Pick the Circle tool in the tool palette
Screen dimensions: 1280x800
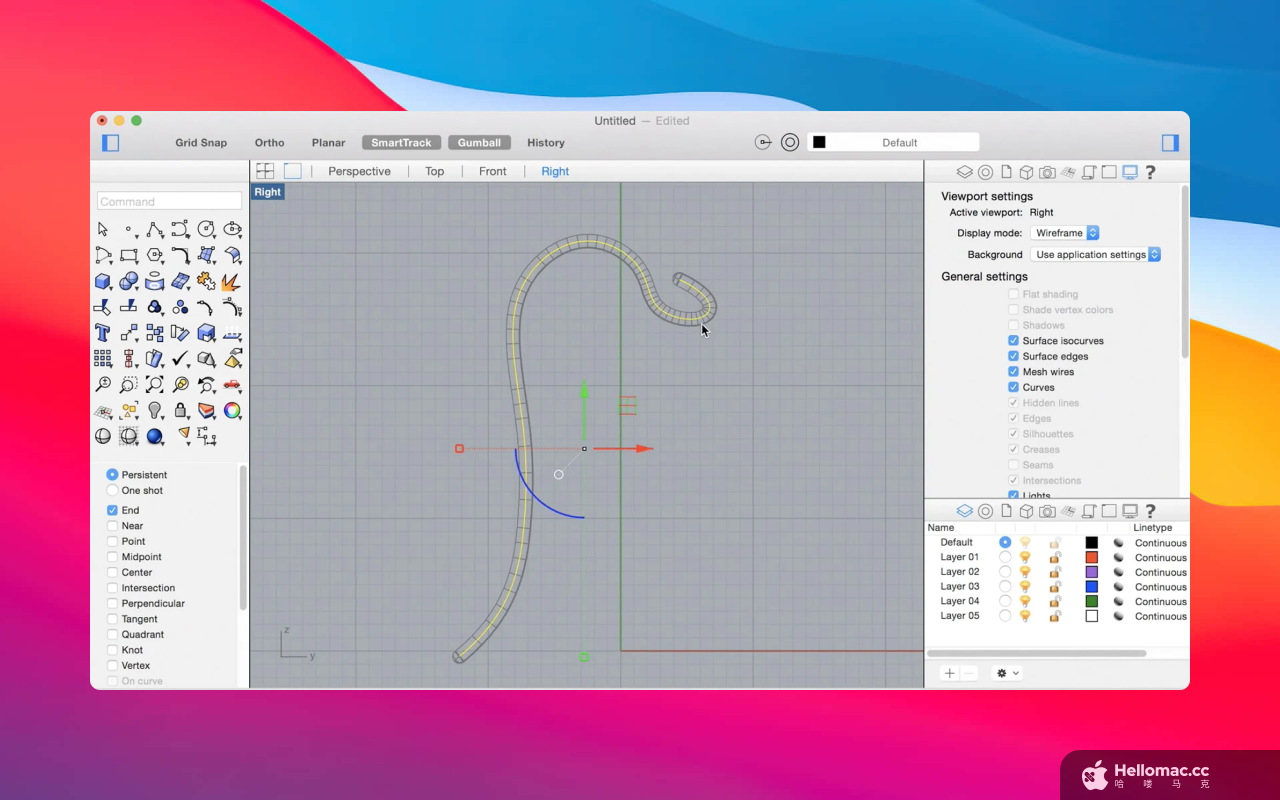coord(206,229)
